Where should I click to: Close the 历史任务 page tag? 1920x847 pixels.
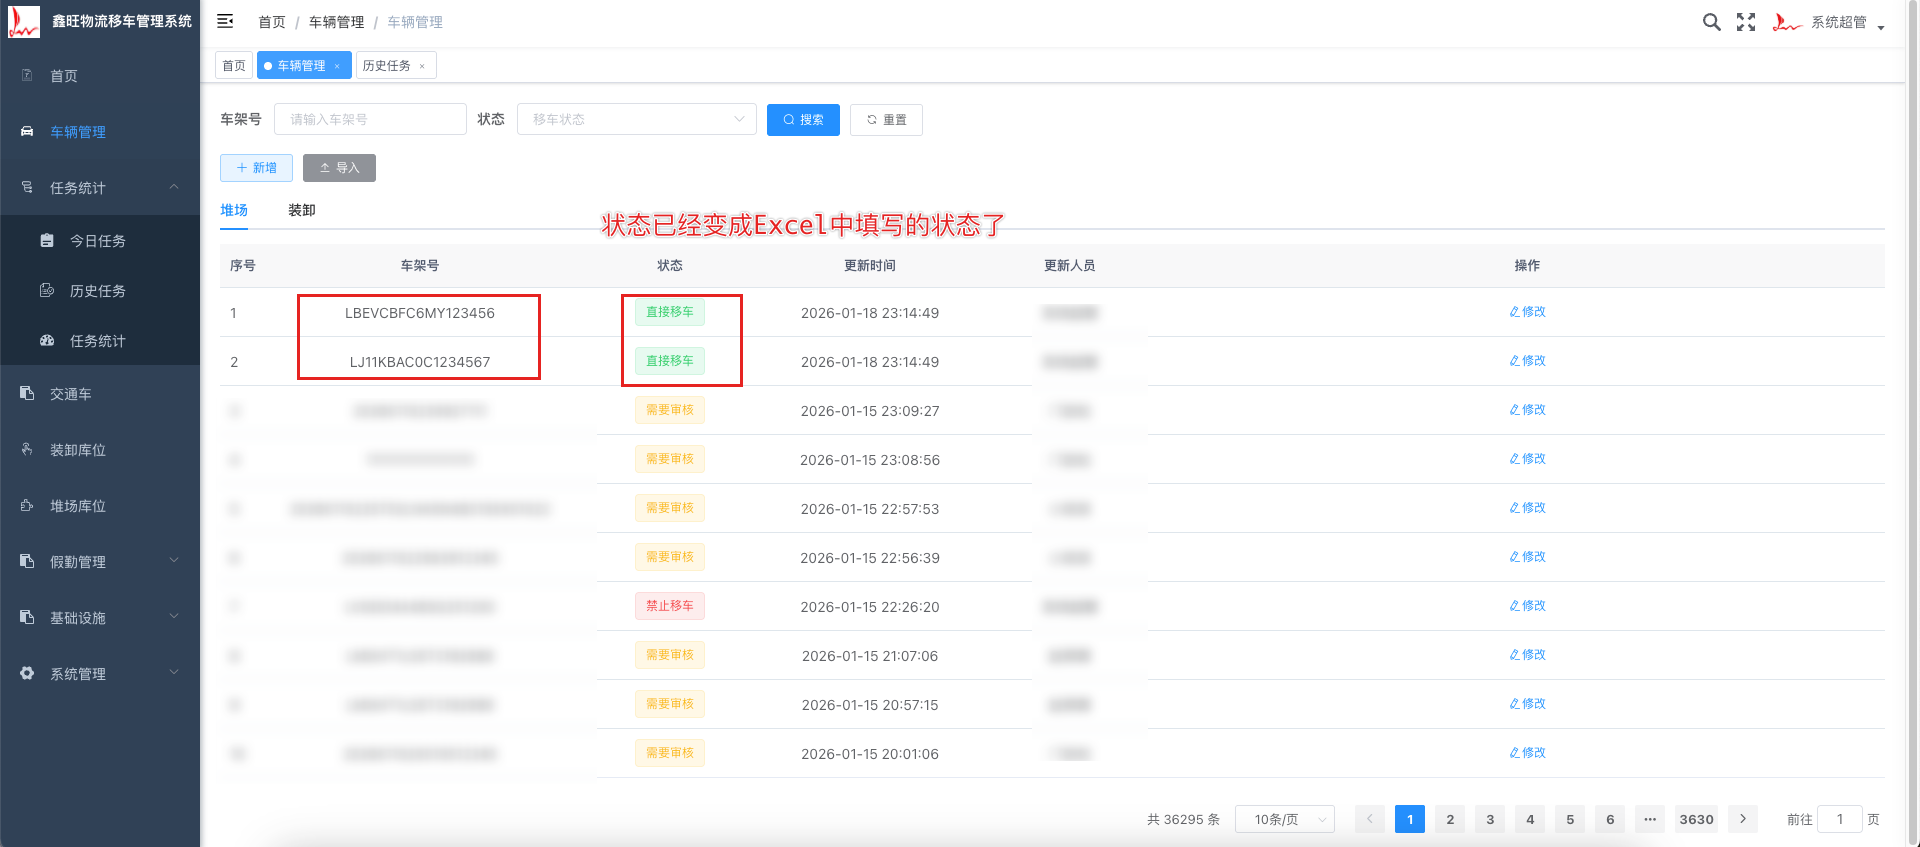click(422, 66)
